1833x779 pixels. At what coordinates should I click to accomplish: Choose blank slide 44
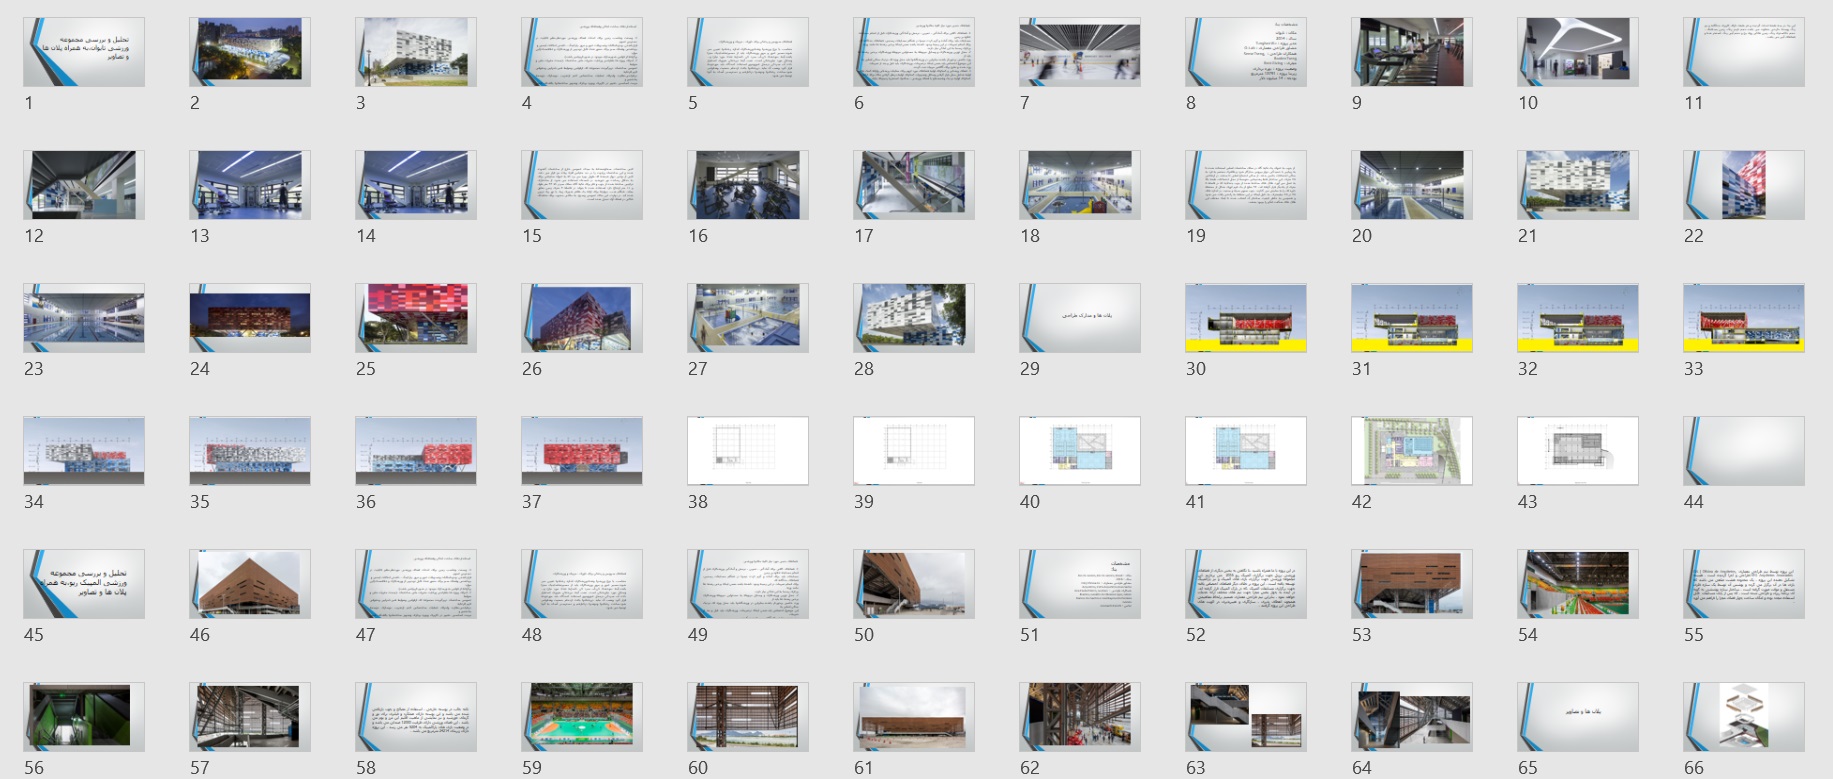[x=1744, y=451]
